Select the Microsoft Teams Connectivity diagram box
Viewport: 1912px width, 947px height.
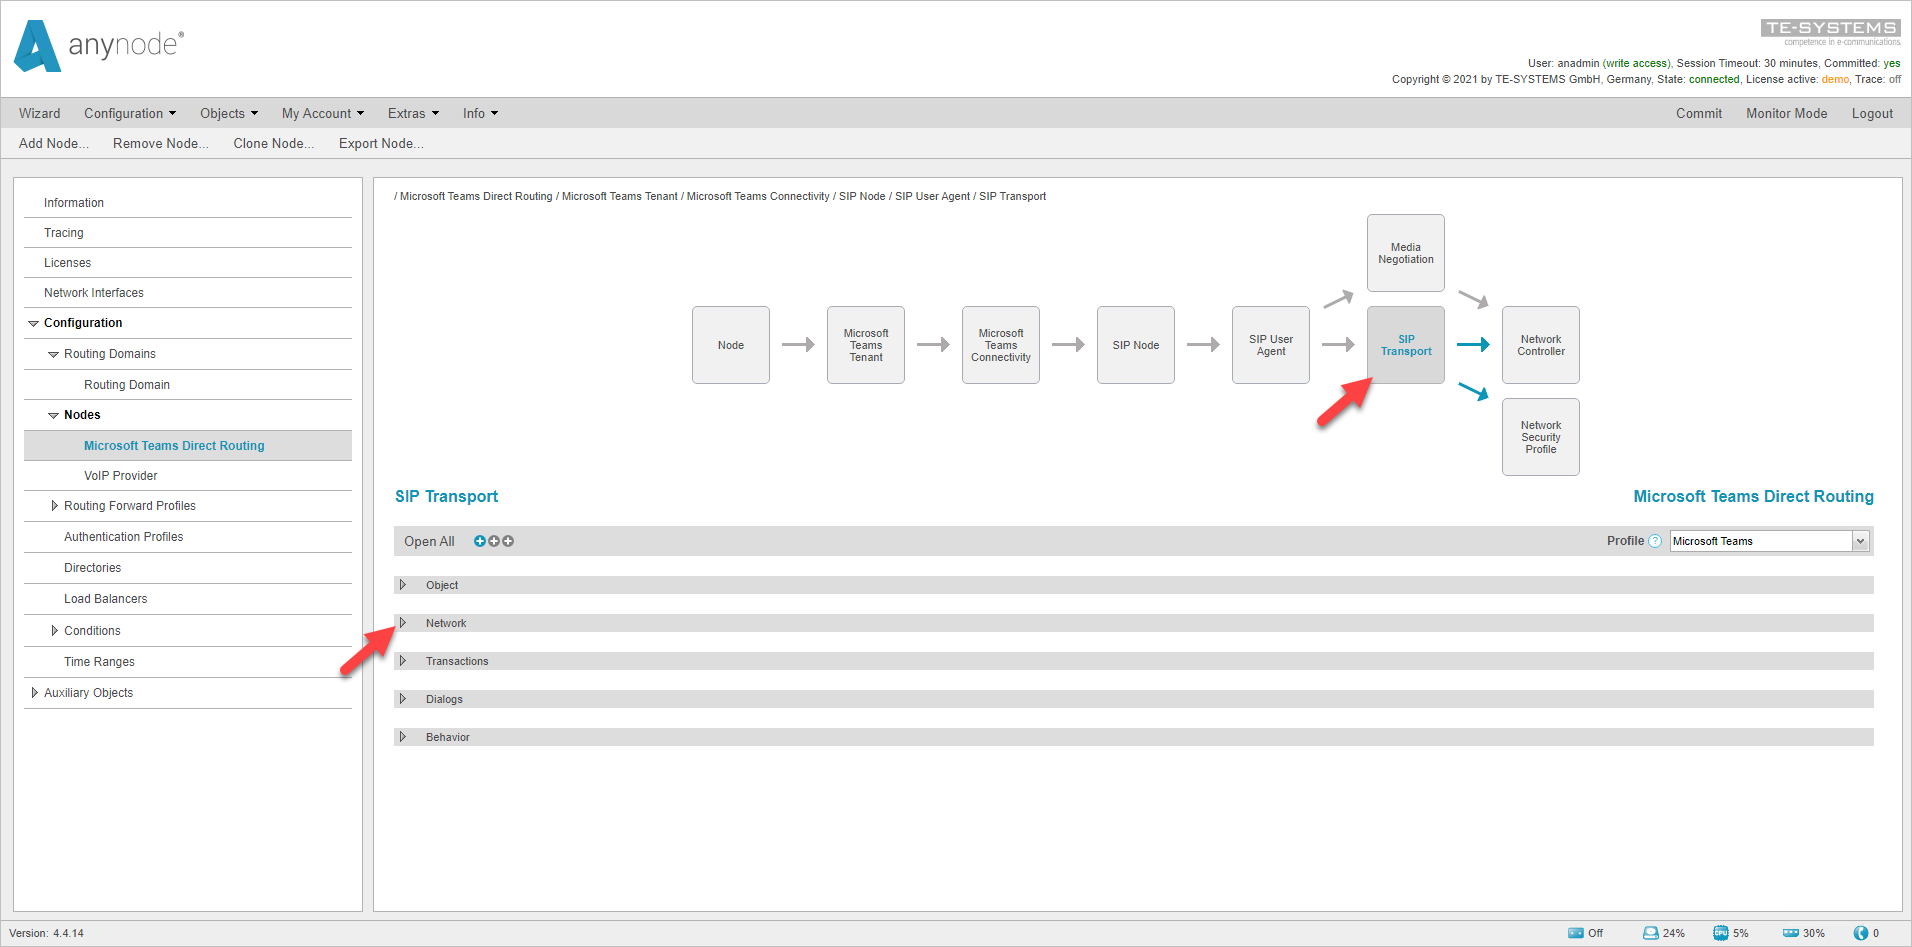[x=1001, y=345]
